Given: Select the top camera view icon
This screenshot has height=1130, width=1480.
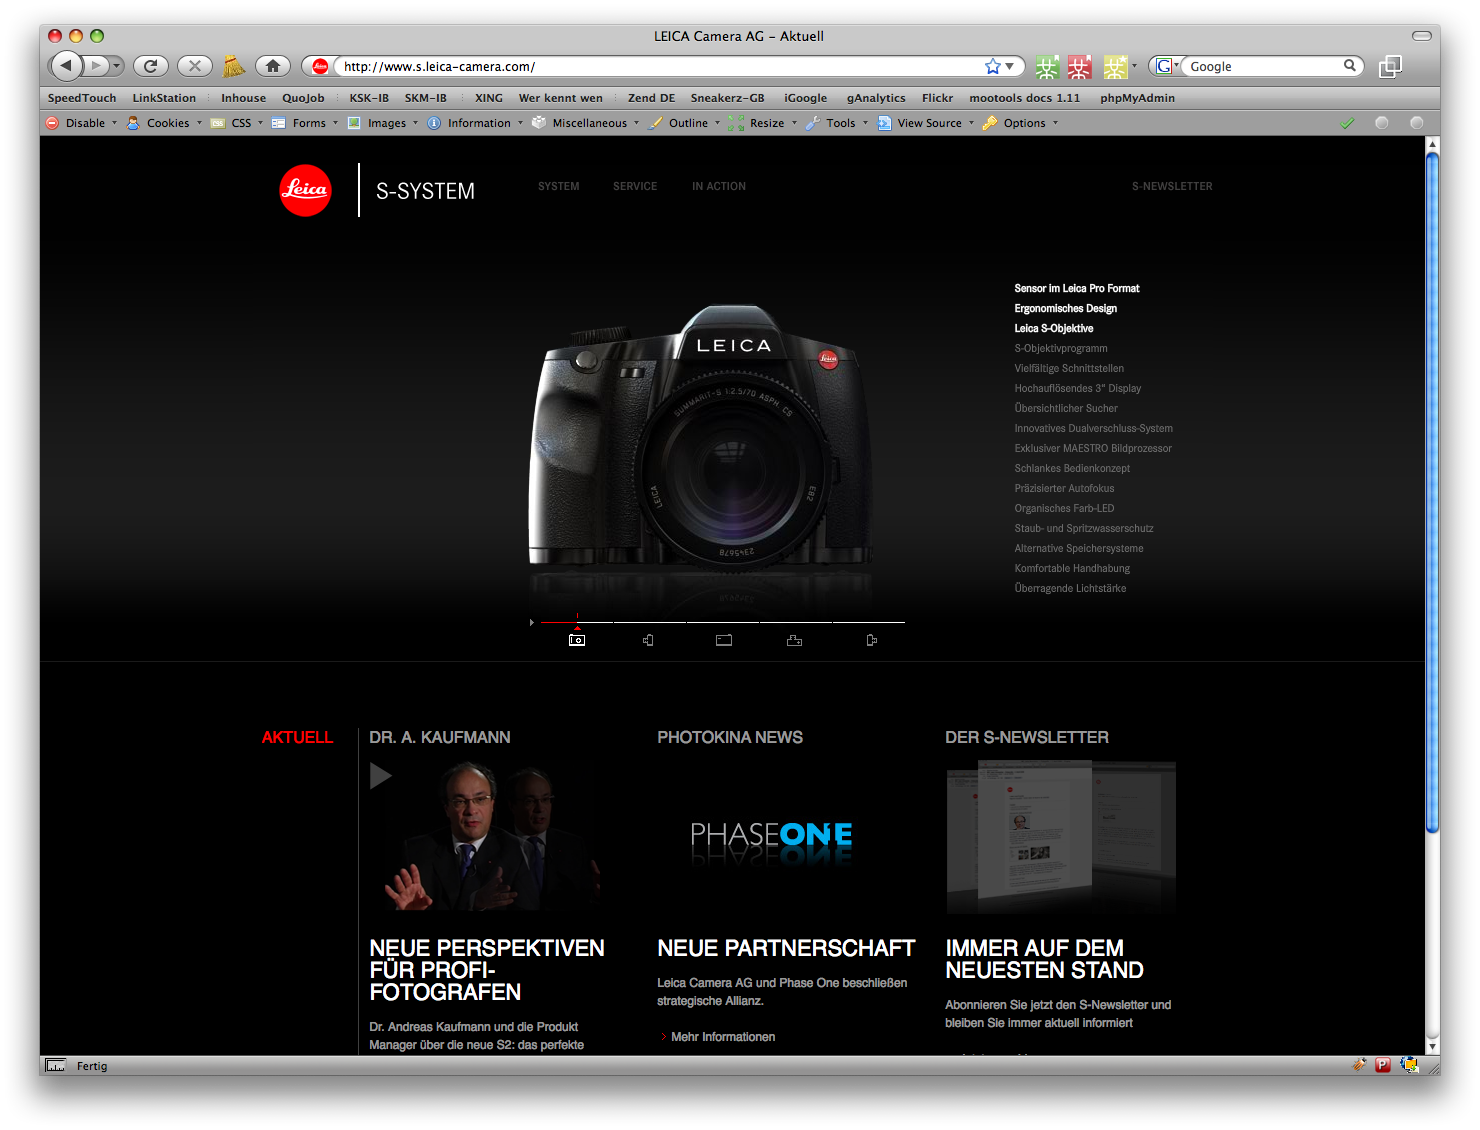Looking at the screenshot, I should [795, 640].
